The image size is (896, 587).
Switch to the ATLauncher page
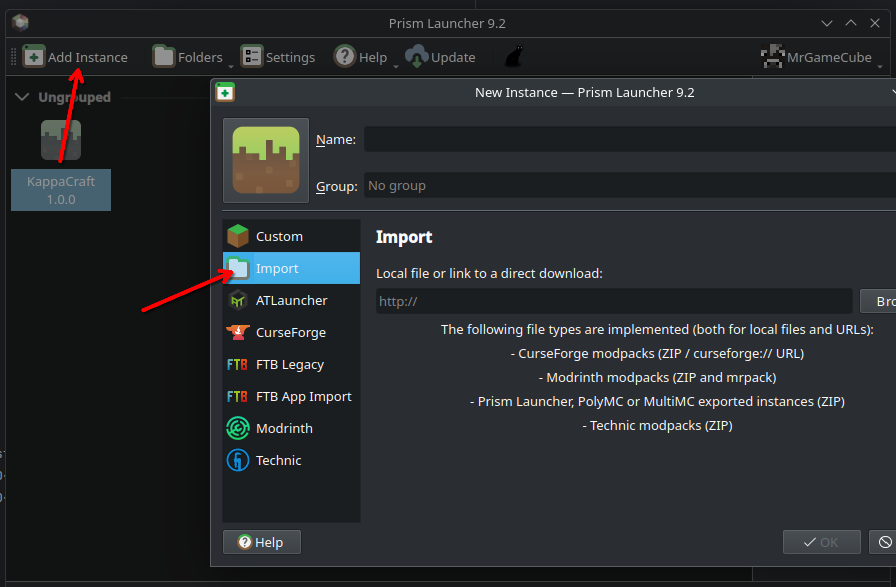pos(290,300)
